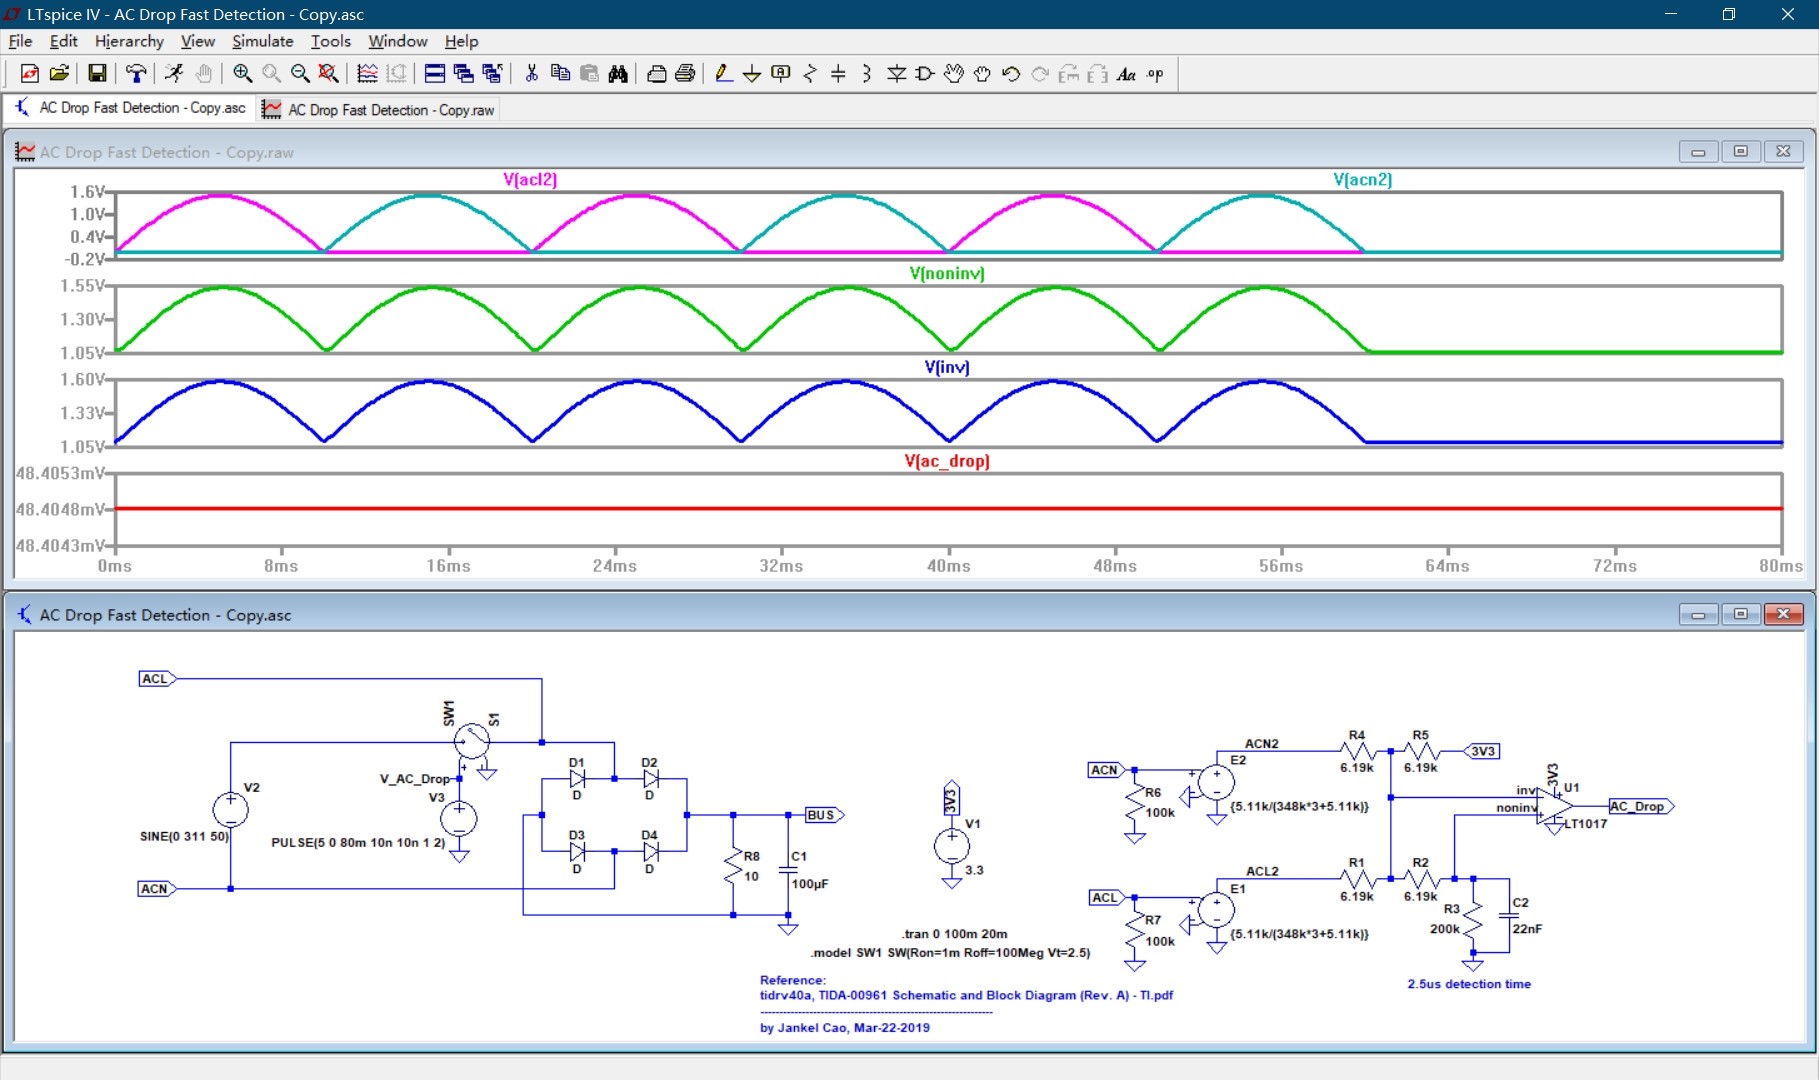The height and width of the screenshot is (1080, 1819).
Task: Open the SPICE directive .op tool
Action: click(x=1155, y=74)
